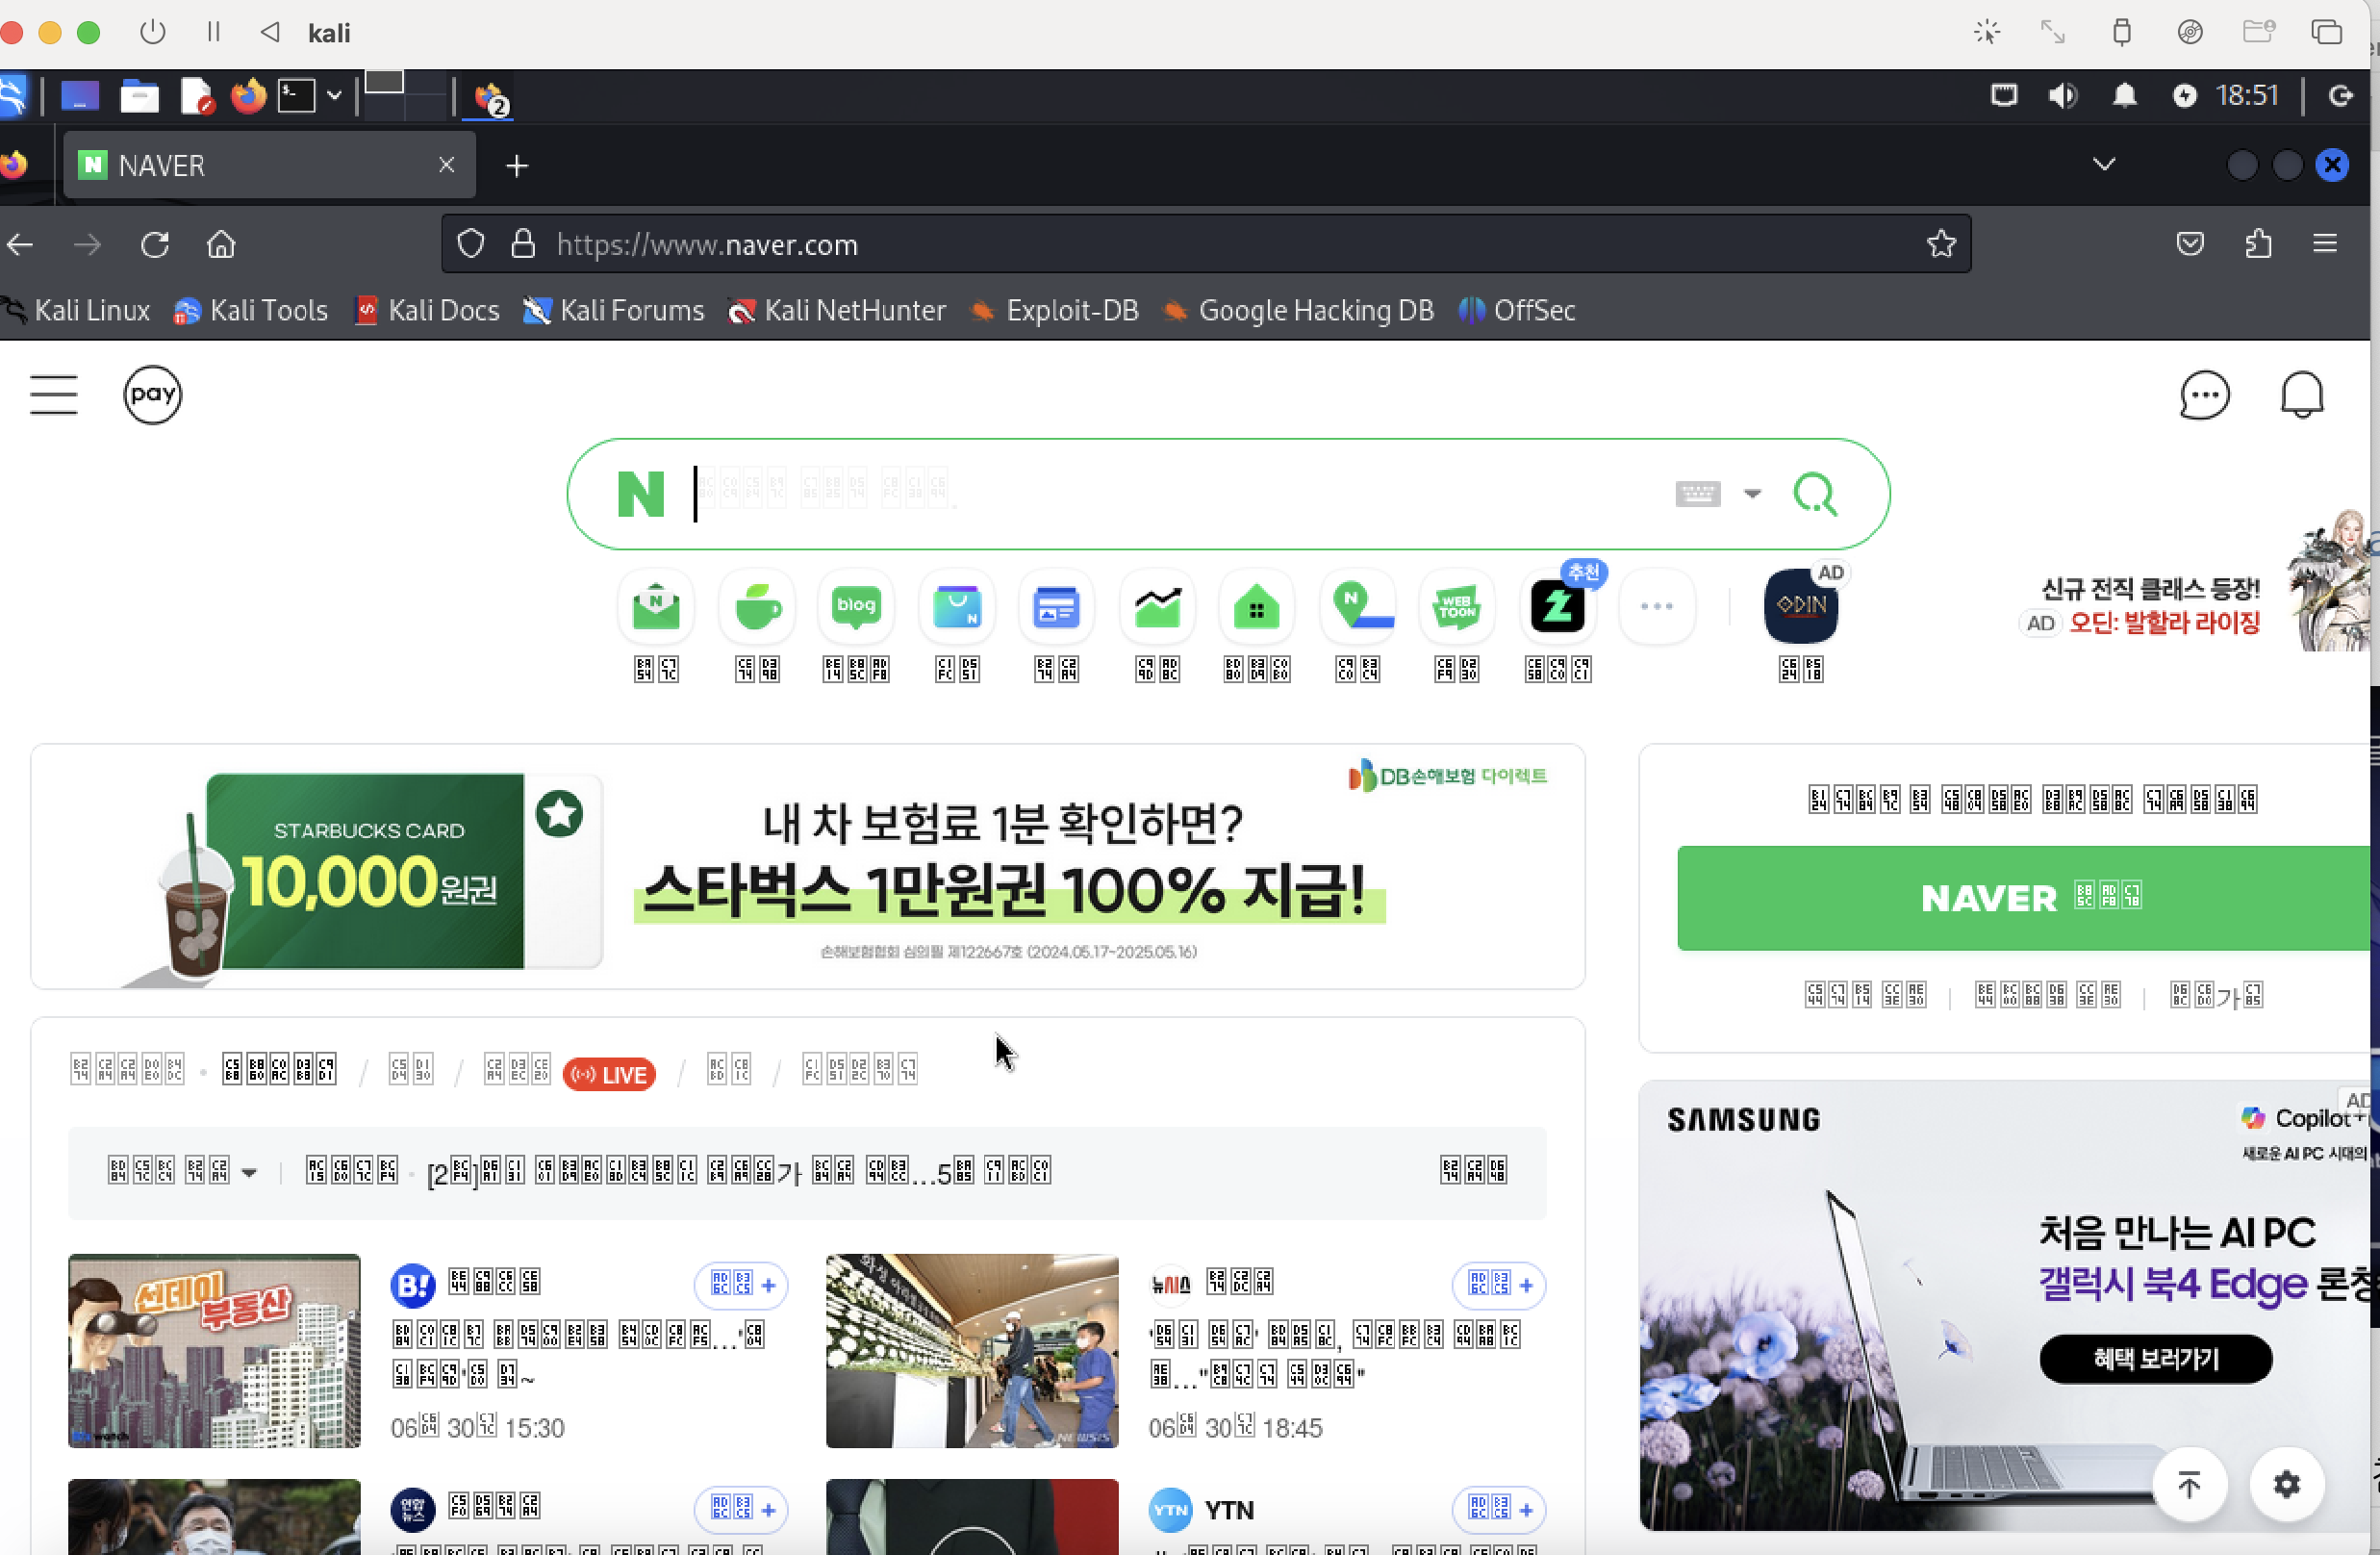The width and height of the screenshot is (2380, 1555).
Task: Open Exploit-DB bookmark
Action: pos(1055,311)
